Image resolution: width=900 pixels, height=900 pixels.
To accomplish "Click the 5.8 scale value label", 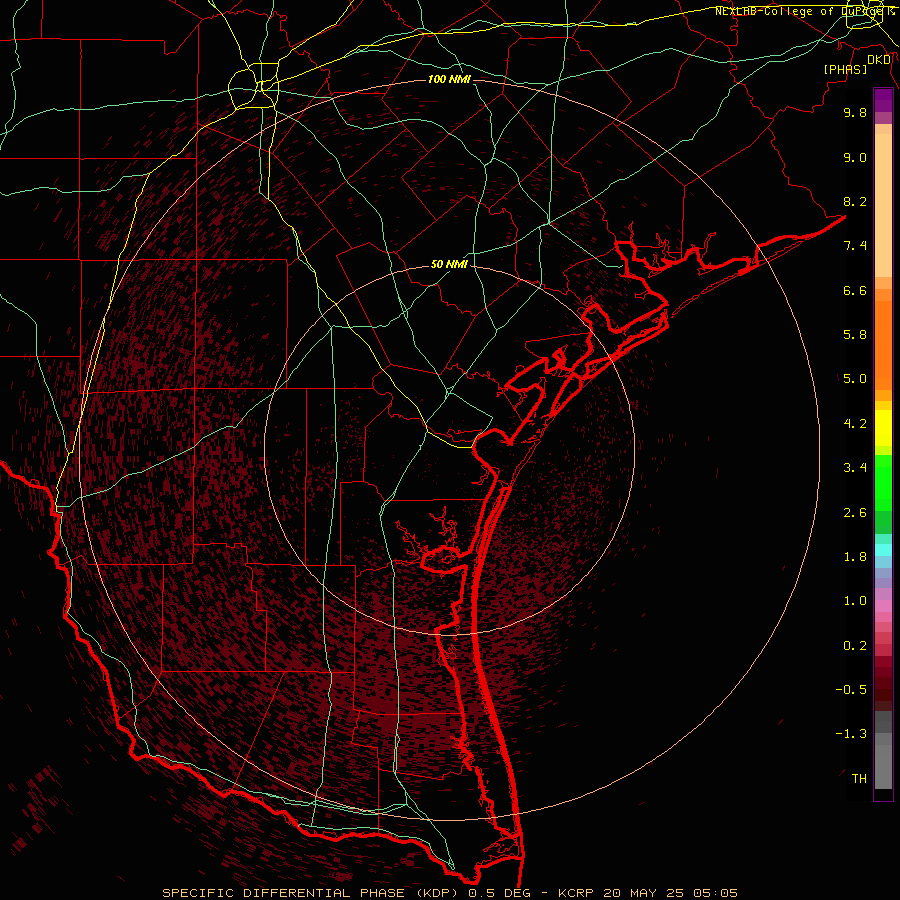I will click(x=855, y=335).
